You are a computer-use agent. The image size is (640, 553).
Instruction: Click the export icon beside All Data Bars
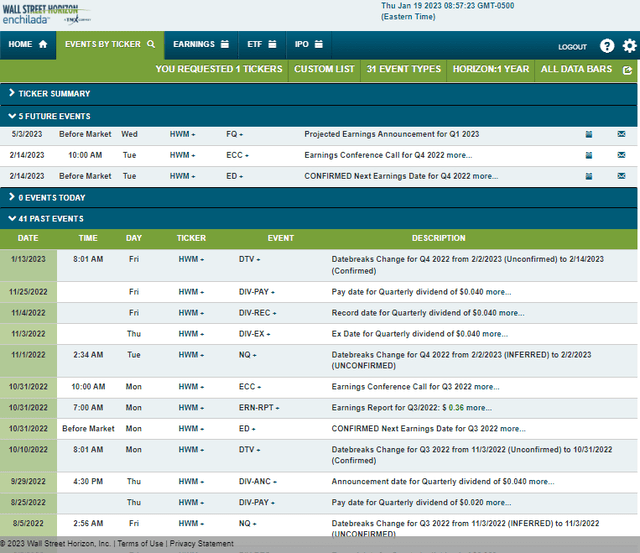[627, 70]
